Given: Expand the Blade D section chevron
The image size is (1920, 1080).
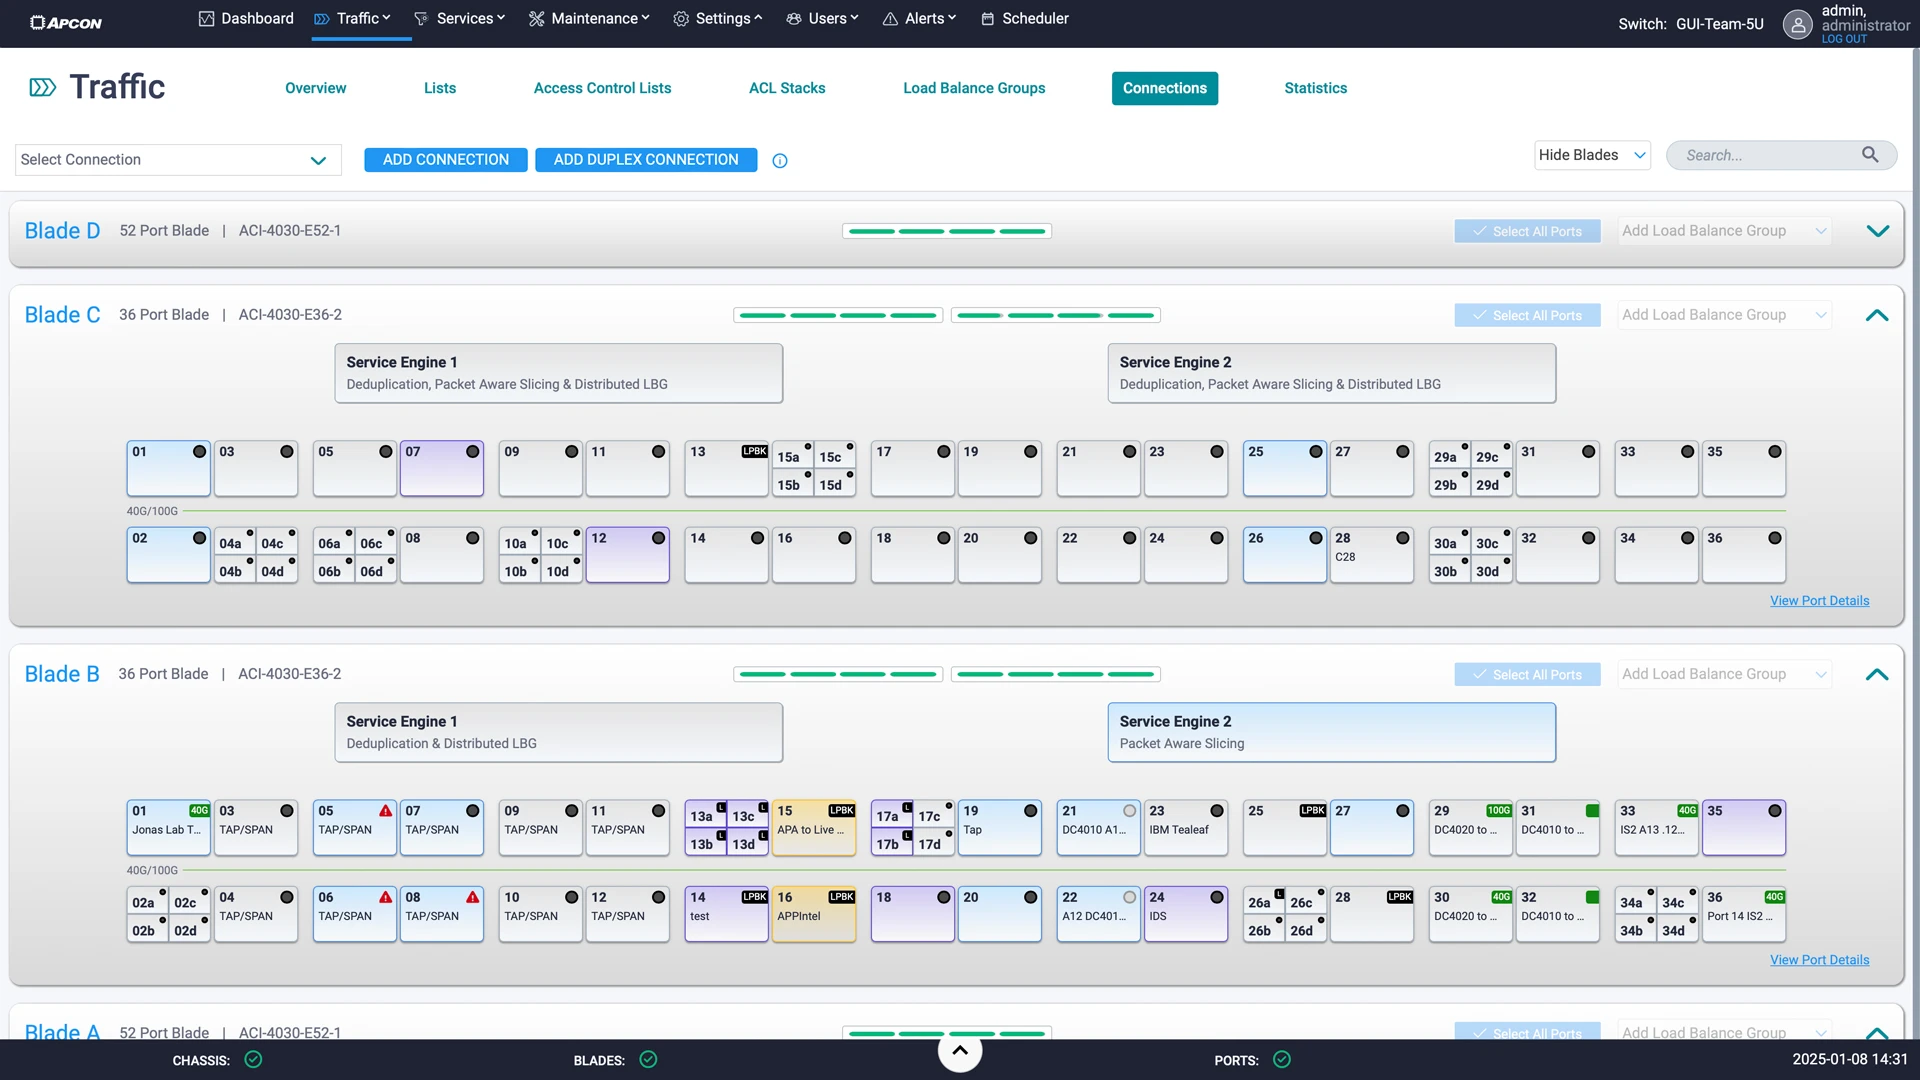Looking at the screenshot, I should tap(1877, 231).
